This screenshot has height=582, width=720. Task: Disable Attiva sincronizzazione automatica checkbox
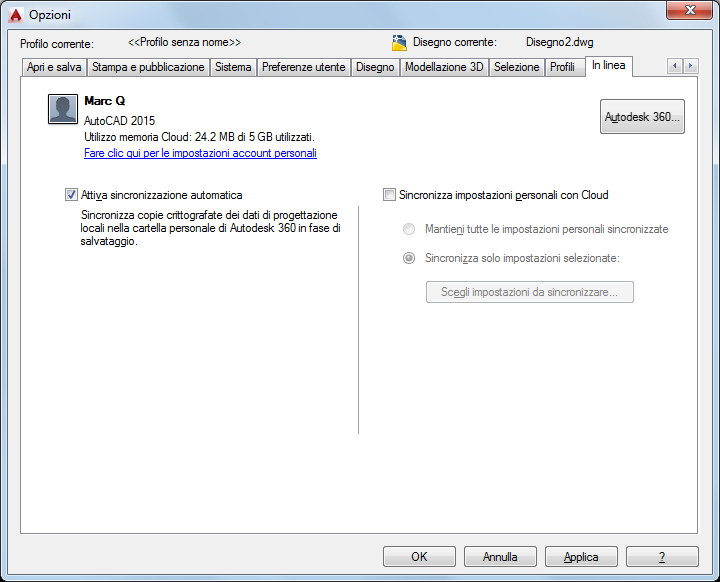[x=71, y=195]
